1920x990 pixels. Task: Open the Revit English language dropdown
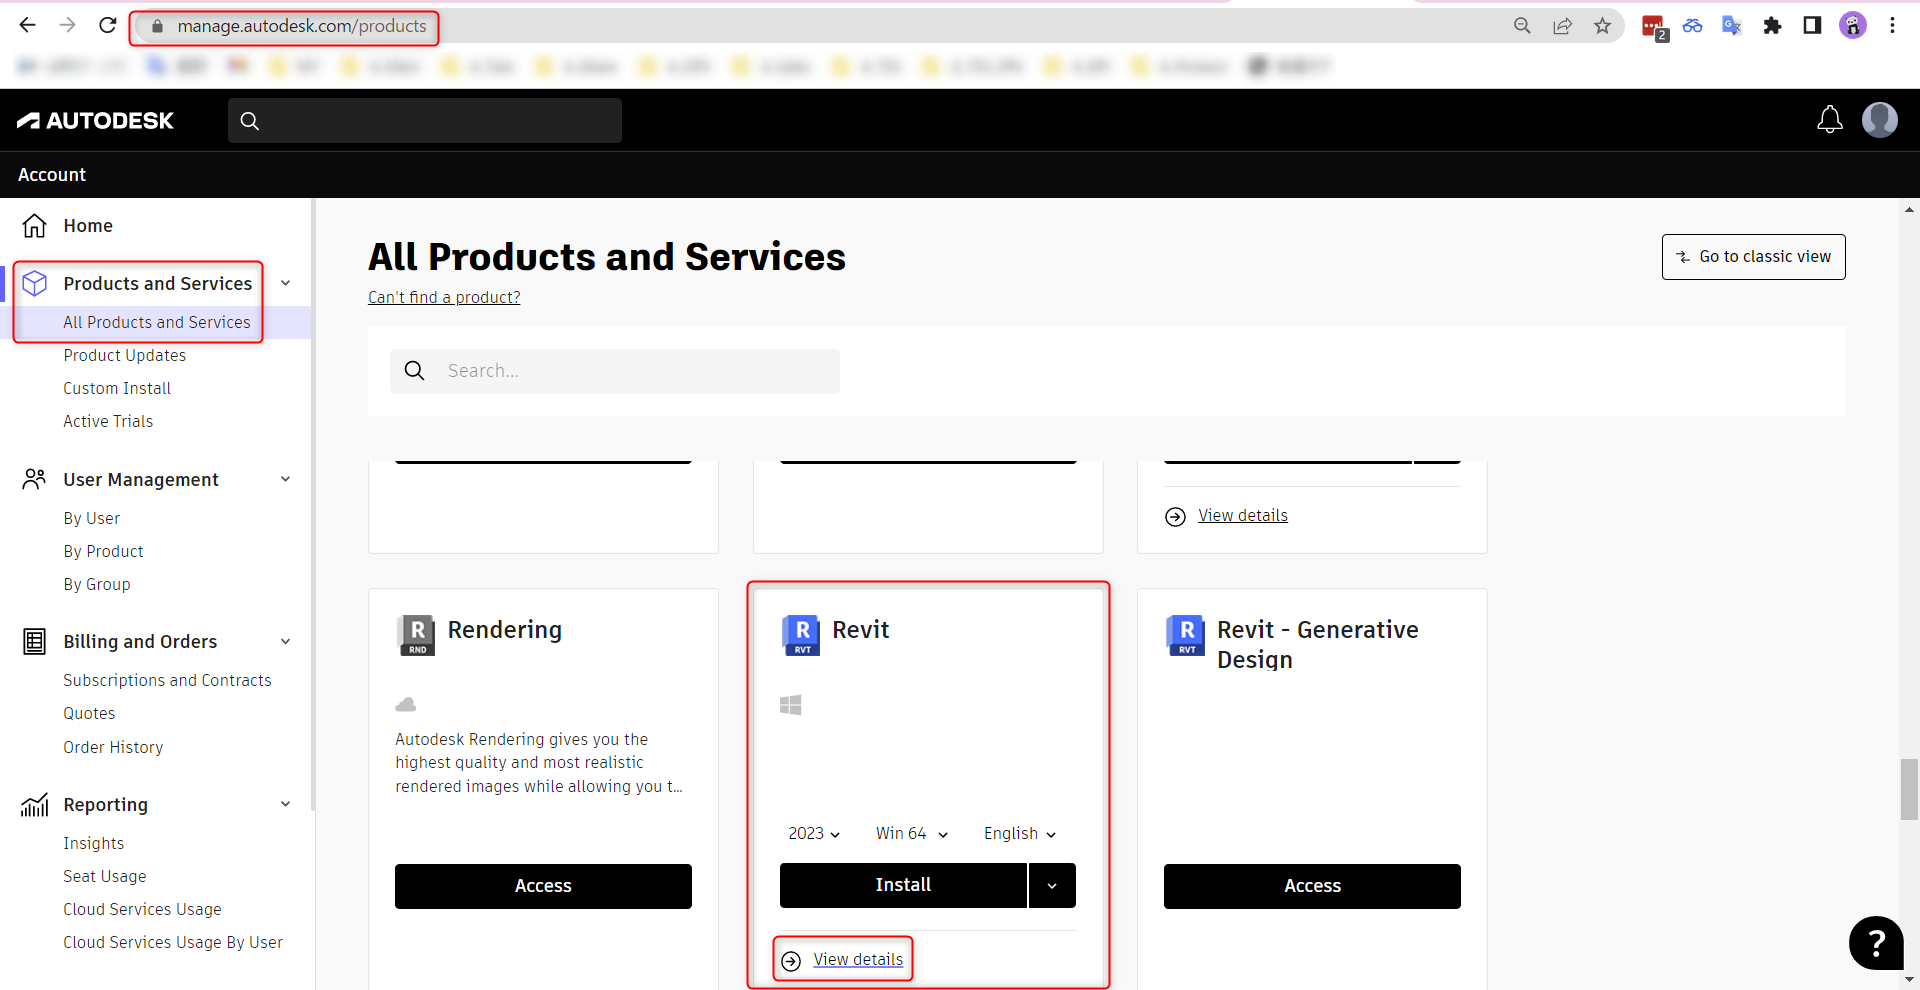pos(1020,834)
